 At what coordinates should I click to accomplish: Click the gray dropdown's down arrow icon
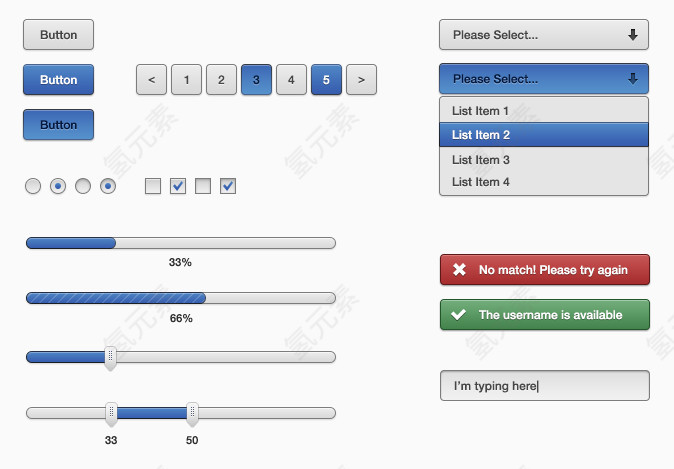click(632, 35)
